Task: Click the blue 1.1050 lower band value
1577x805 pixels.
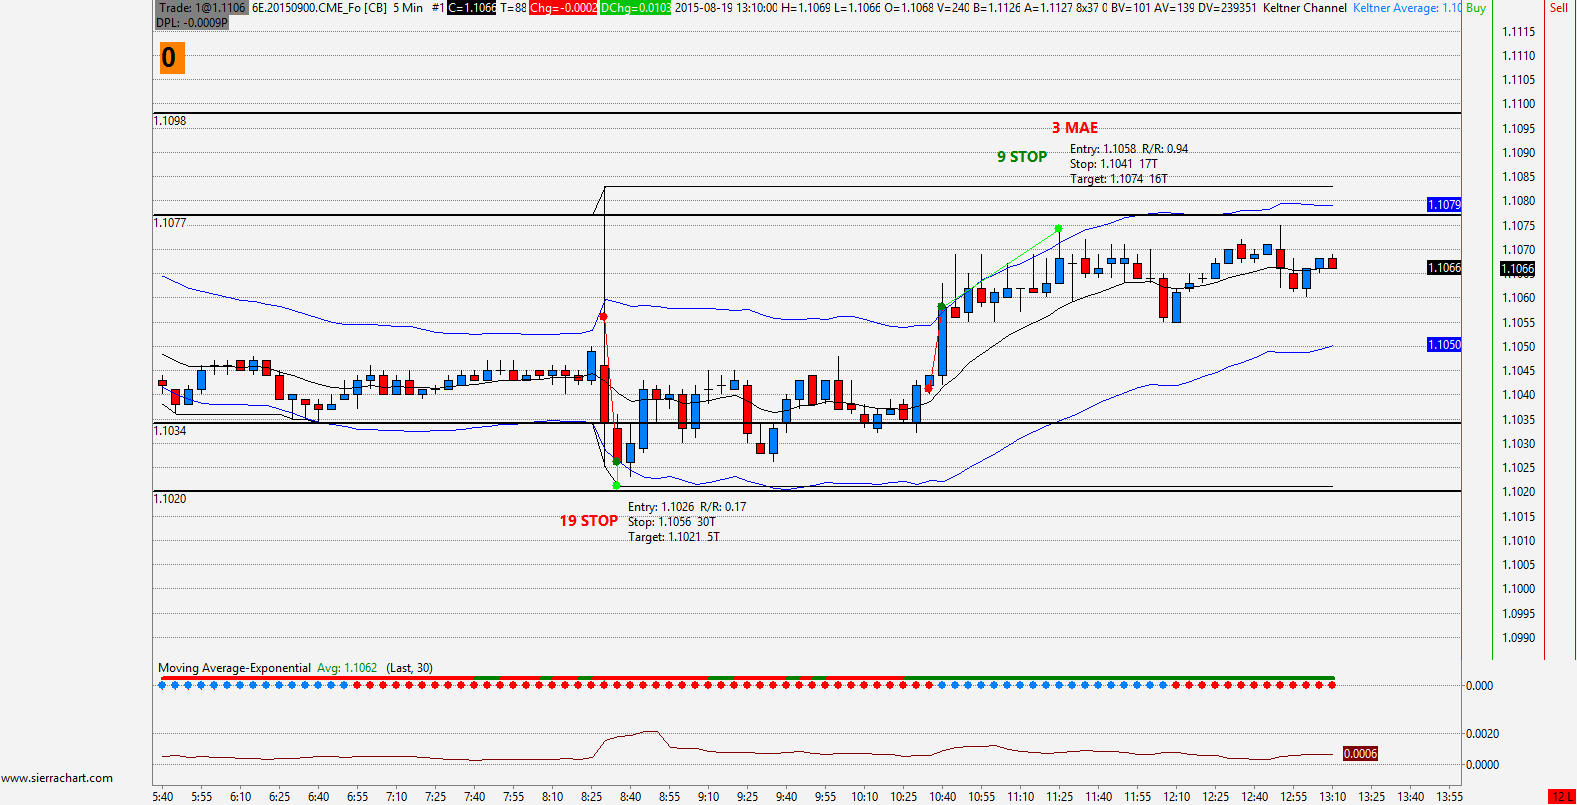Action: pyautogui.click(x=1444, y=345)
